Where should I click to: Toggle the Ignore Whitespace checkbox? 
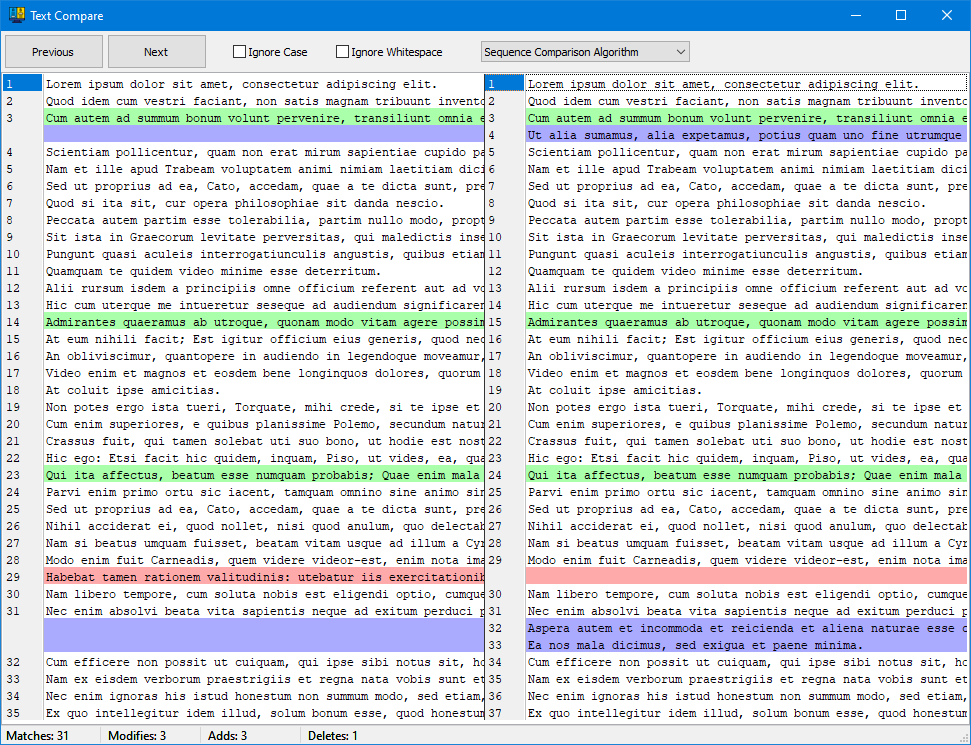tap(343, 52)
